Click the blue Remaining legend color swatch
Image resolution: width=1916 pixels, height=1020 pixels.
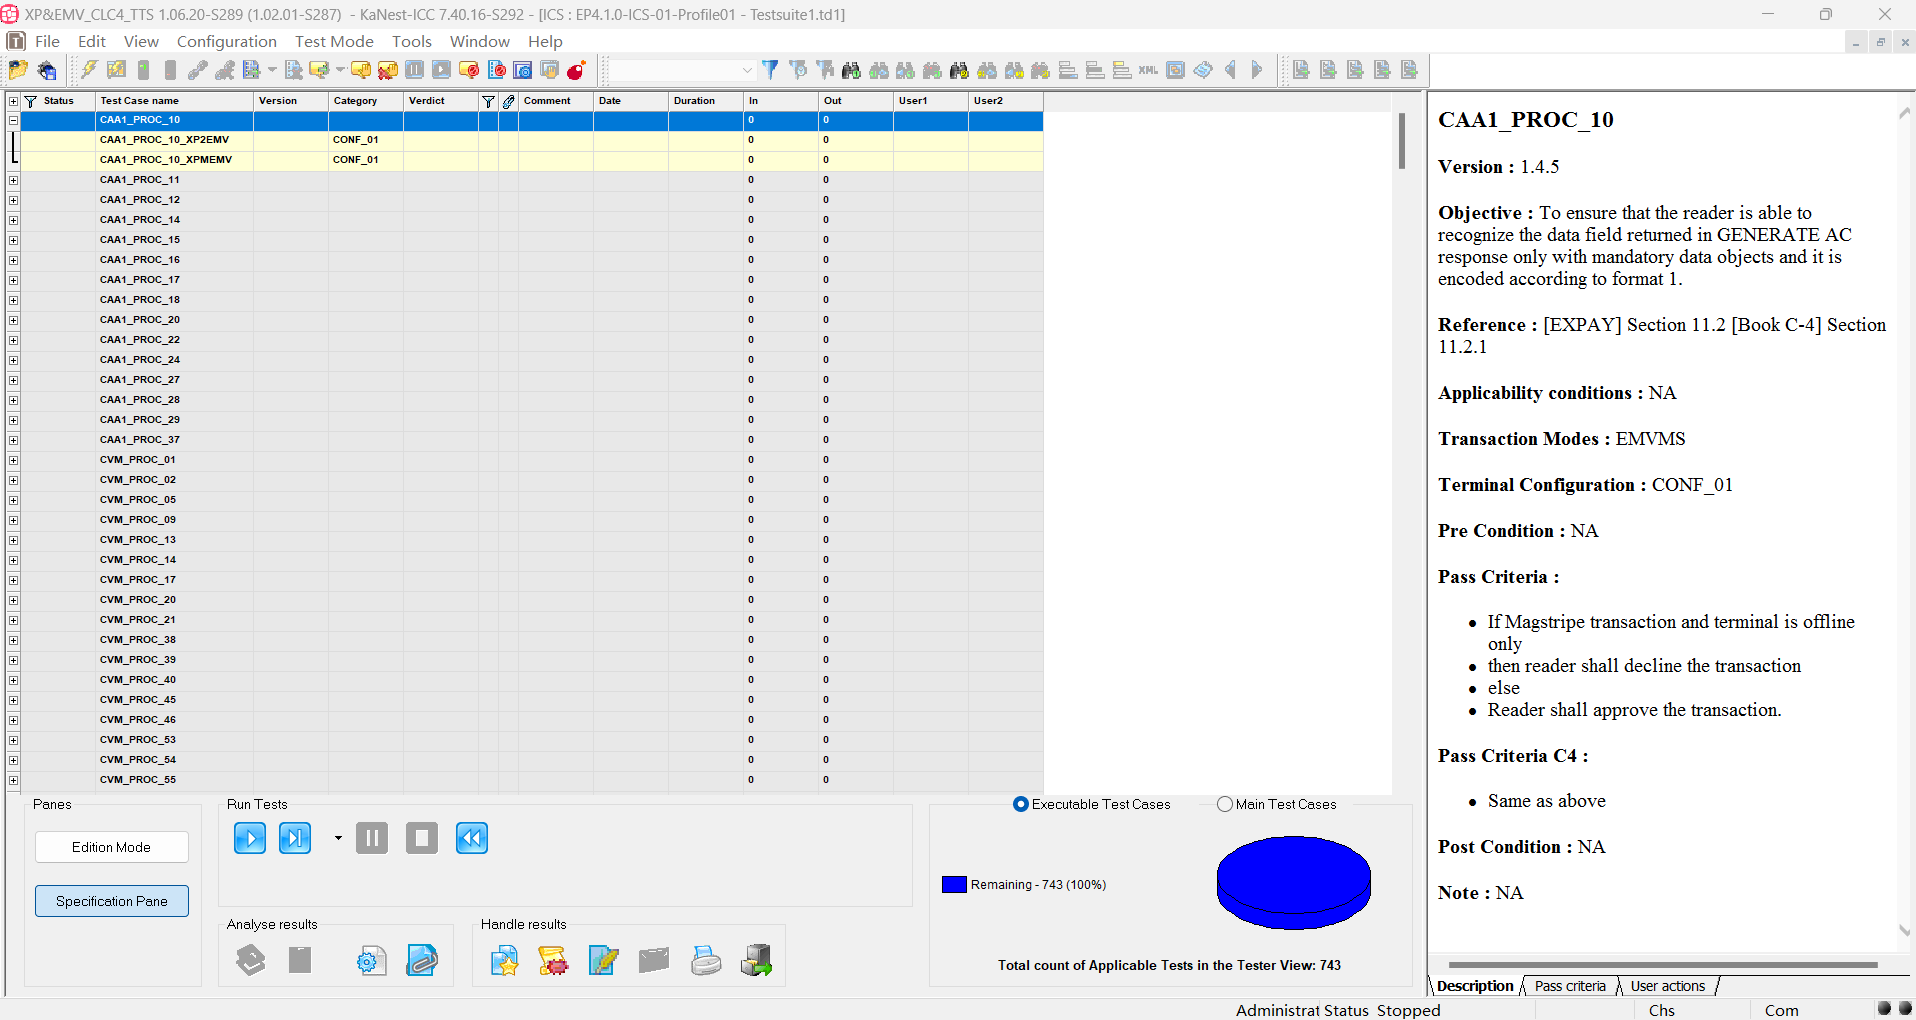click(x=954, y=885)
